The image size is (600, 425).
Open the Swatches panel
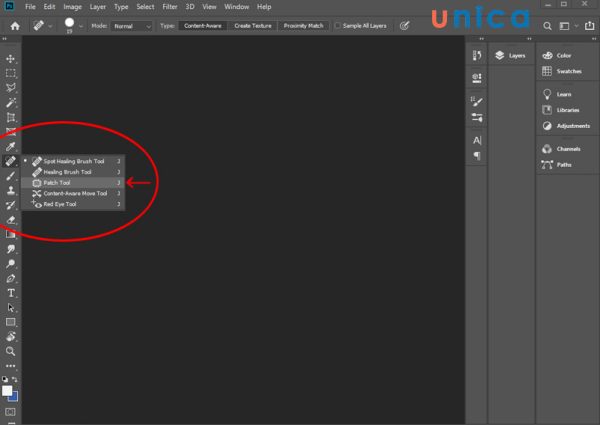tap(562, 71)
